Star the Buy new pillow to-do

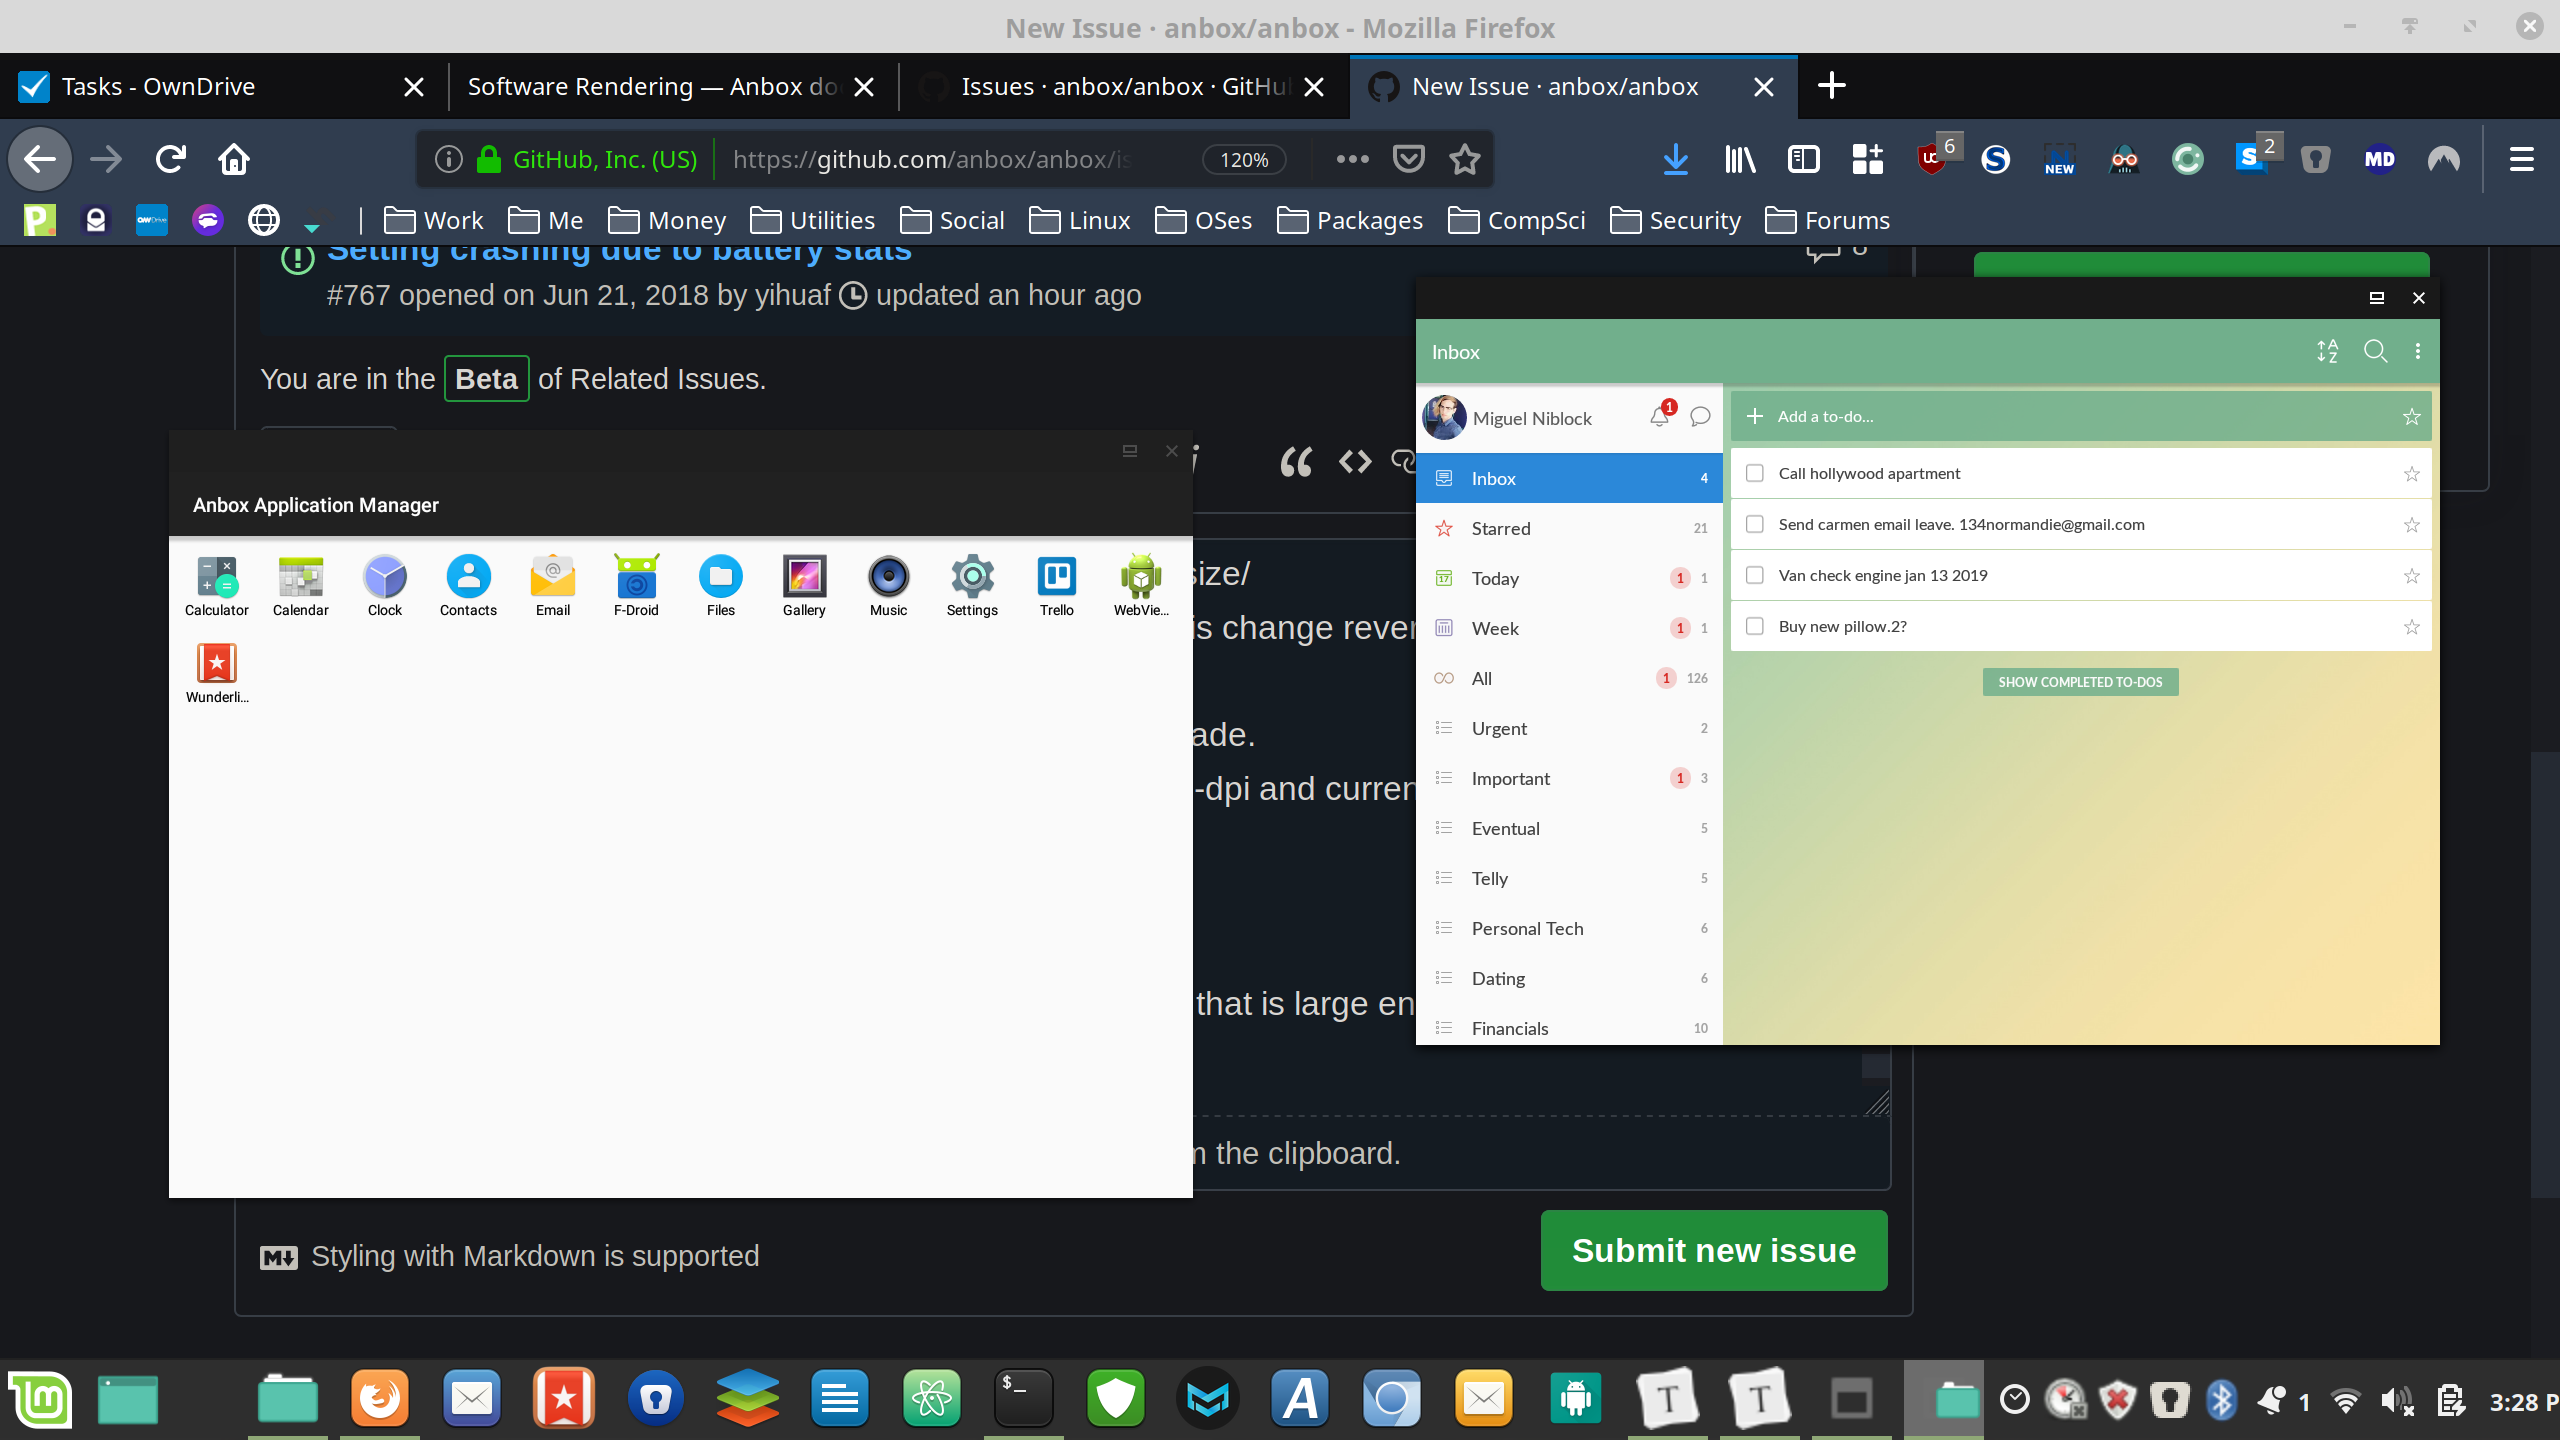point(2412,626)
